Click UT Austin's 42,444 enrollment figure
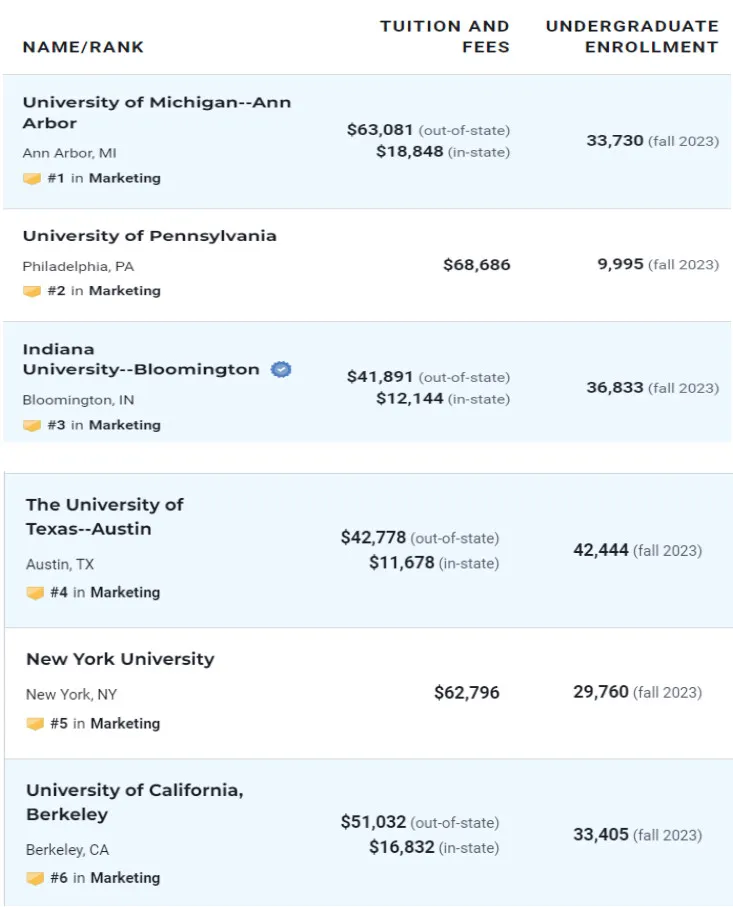 click(600, 550)
